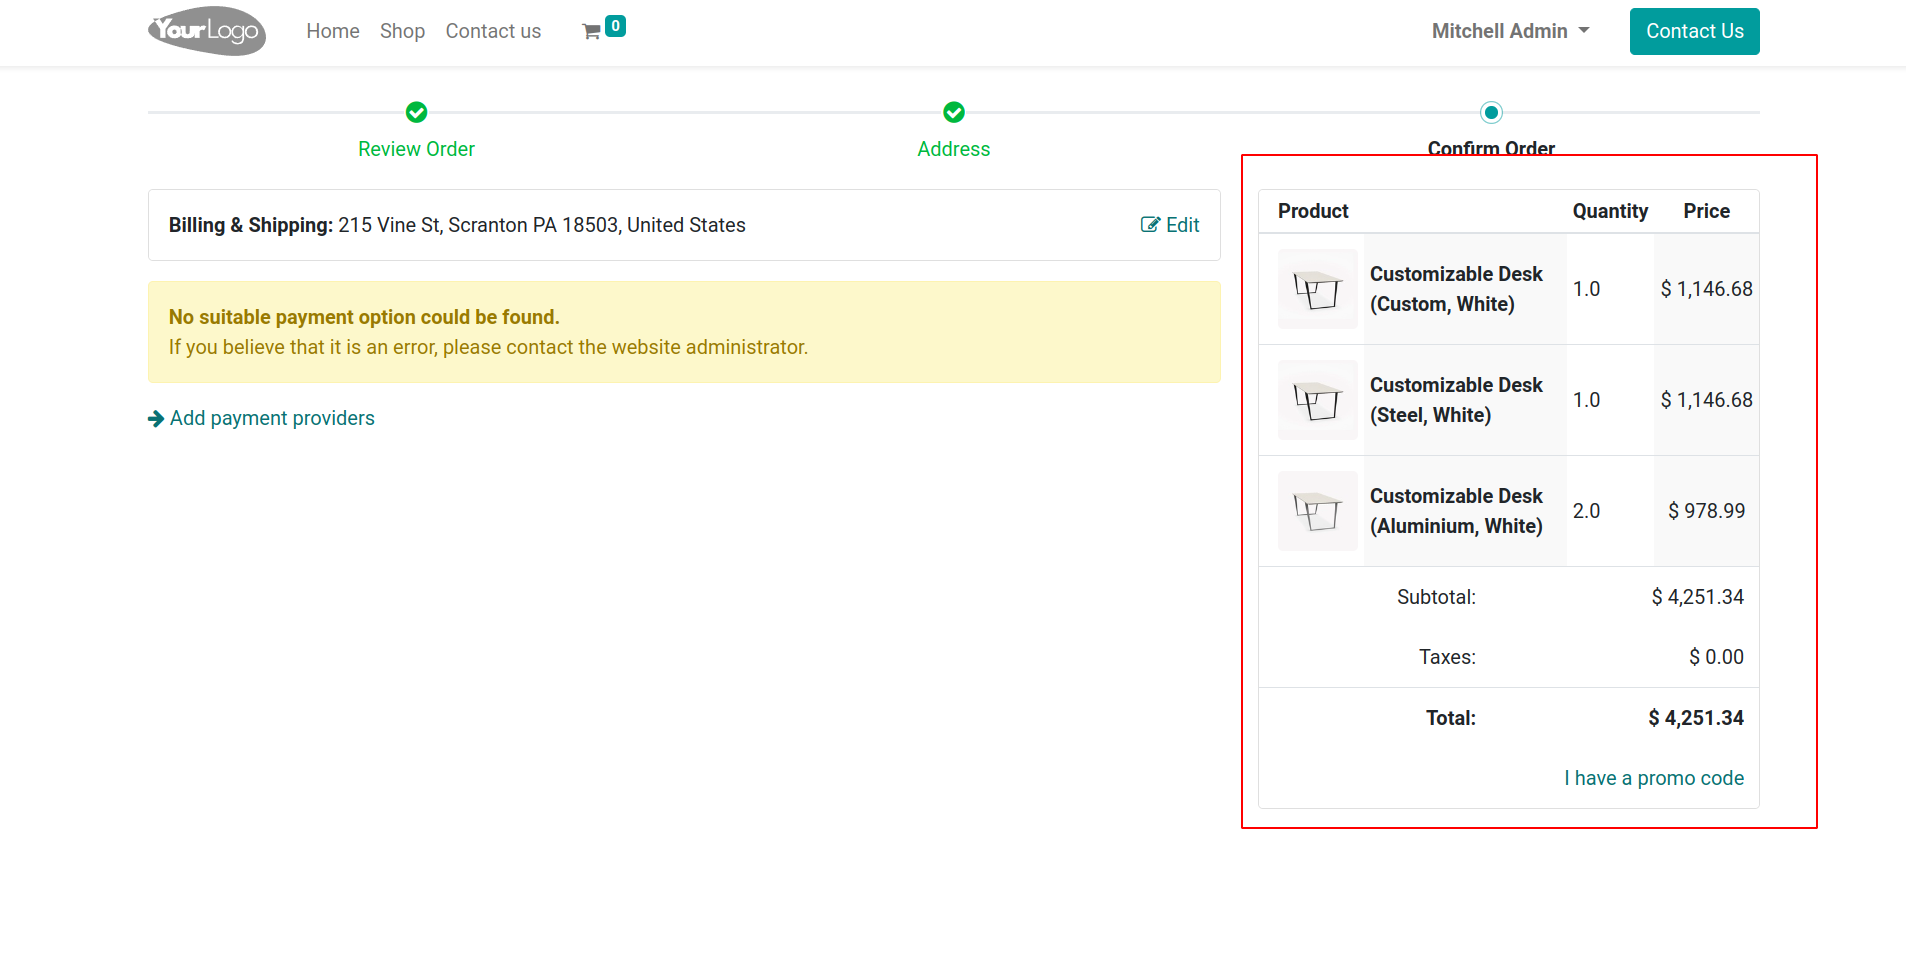Click the Add payment providers link
1906x967 pixels.
[x=272, y=418]
